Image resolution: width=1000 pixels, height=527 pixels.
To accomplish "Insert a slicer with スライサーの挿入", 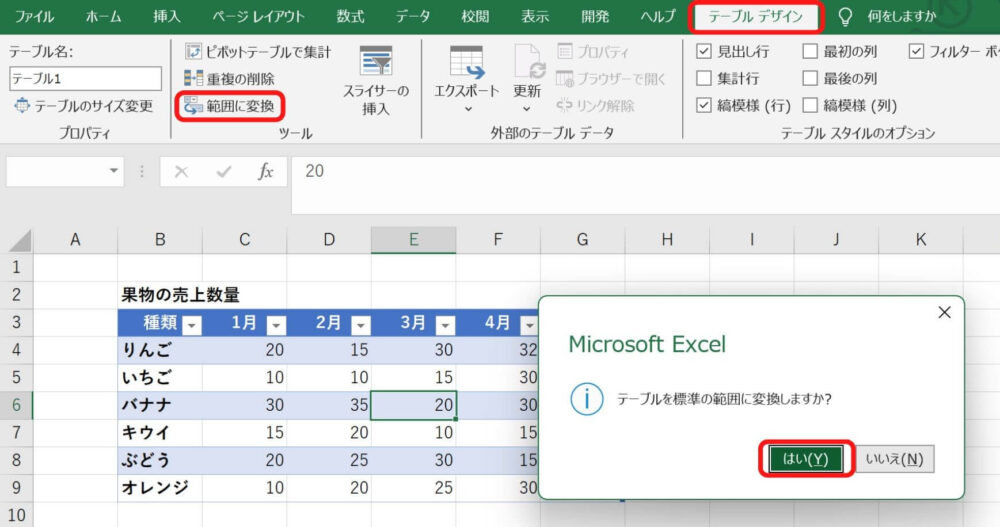I will [376, 80].
